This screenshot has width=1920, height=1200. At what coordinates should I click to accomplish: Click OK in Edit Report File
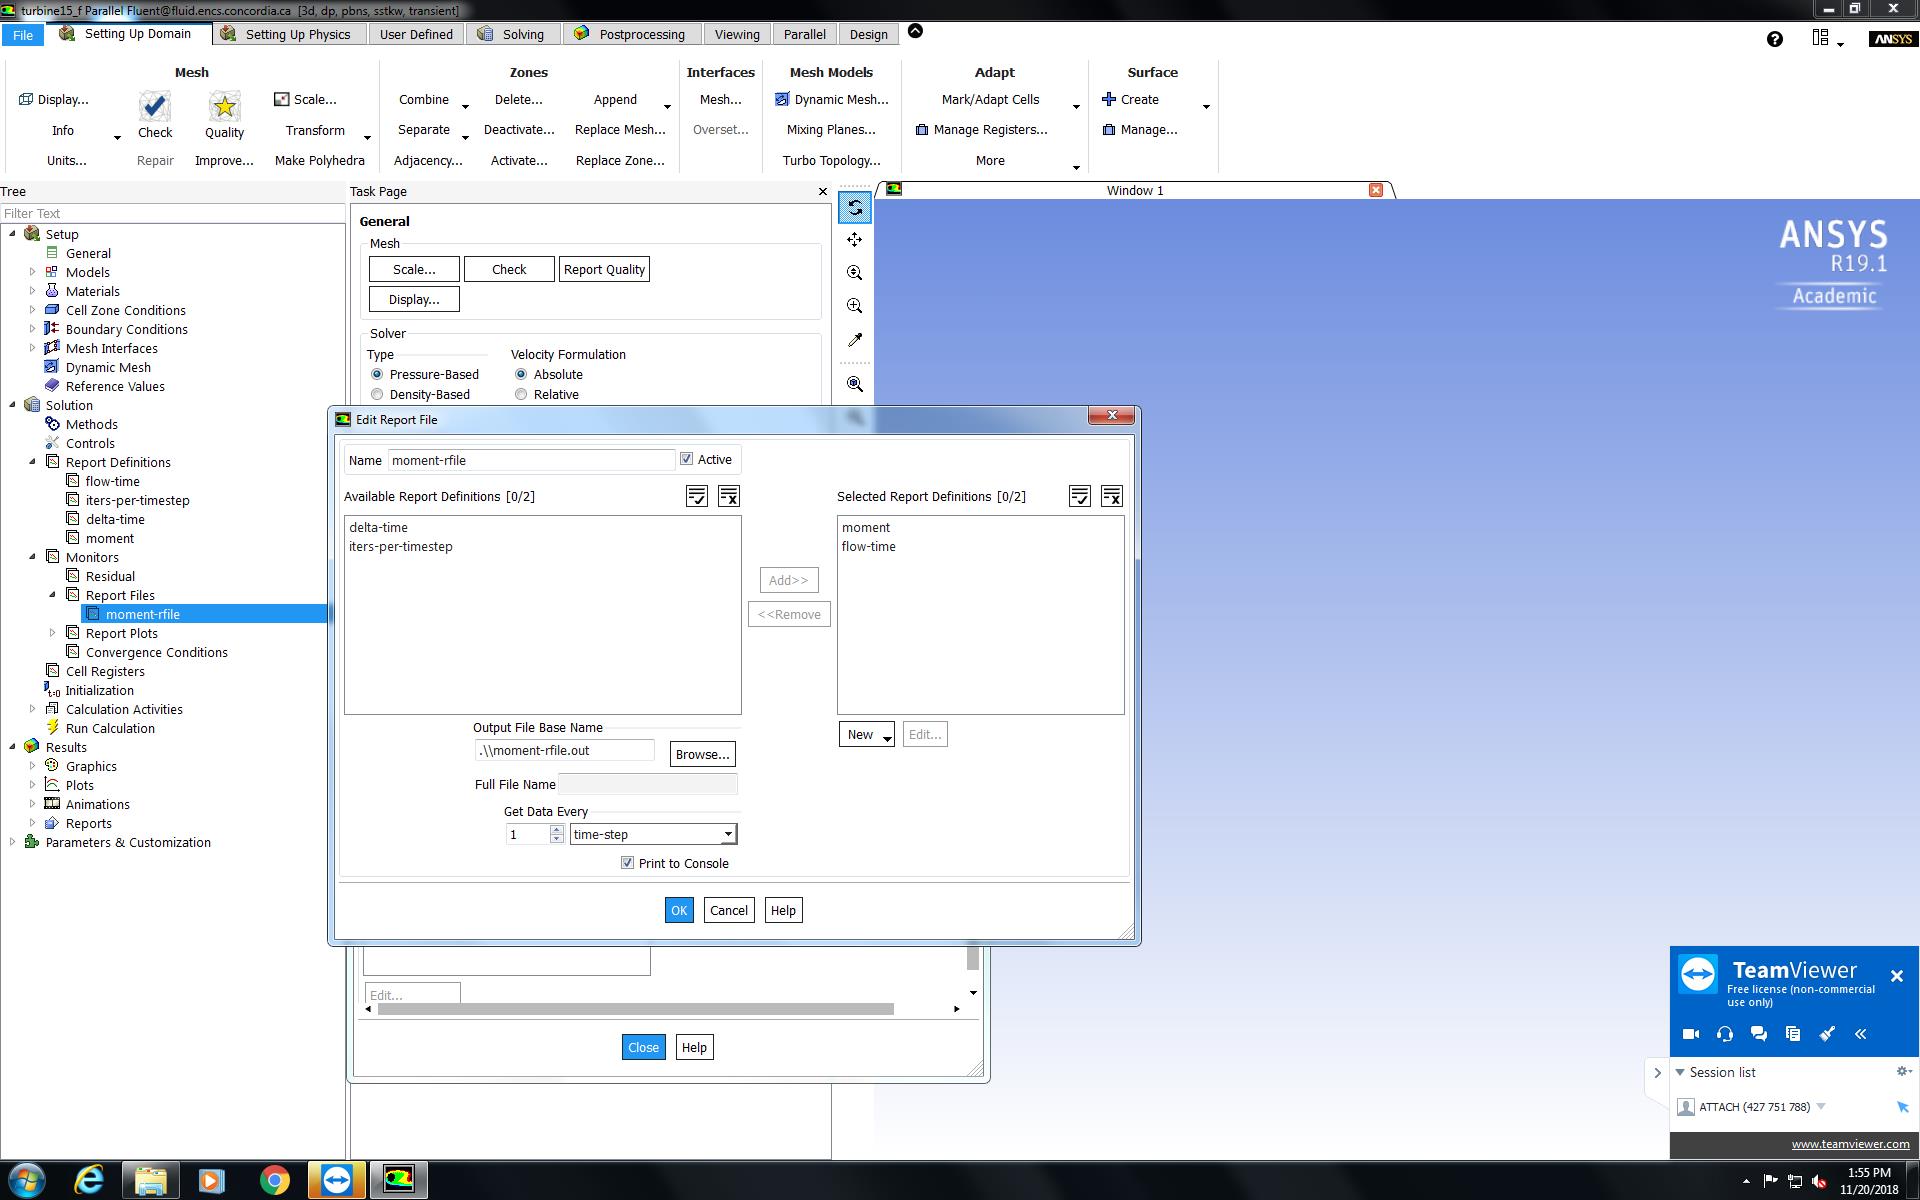coord(679,910)
